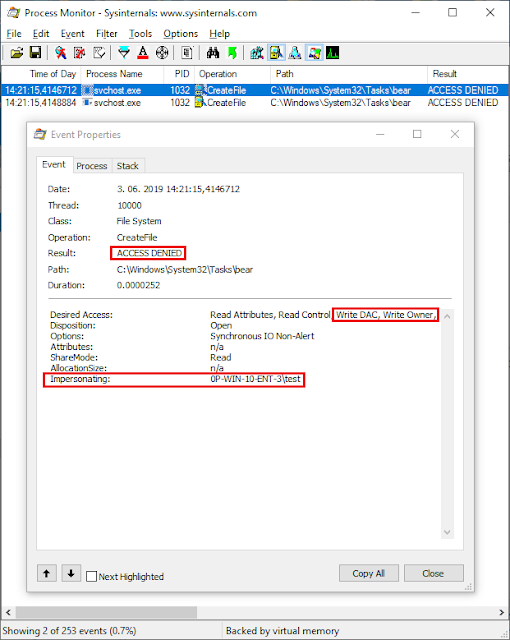Screen dimensions: 510x640
Task: Toggle Show Registry Activity toolbar button
Action: pyautogui.click(x=257, y=53)
